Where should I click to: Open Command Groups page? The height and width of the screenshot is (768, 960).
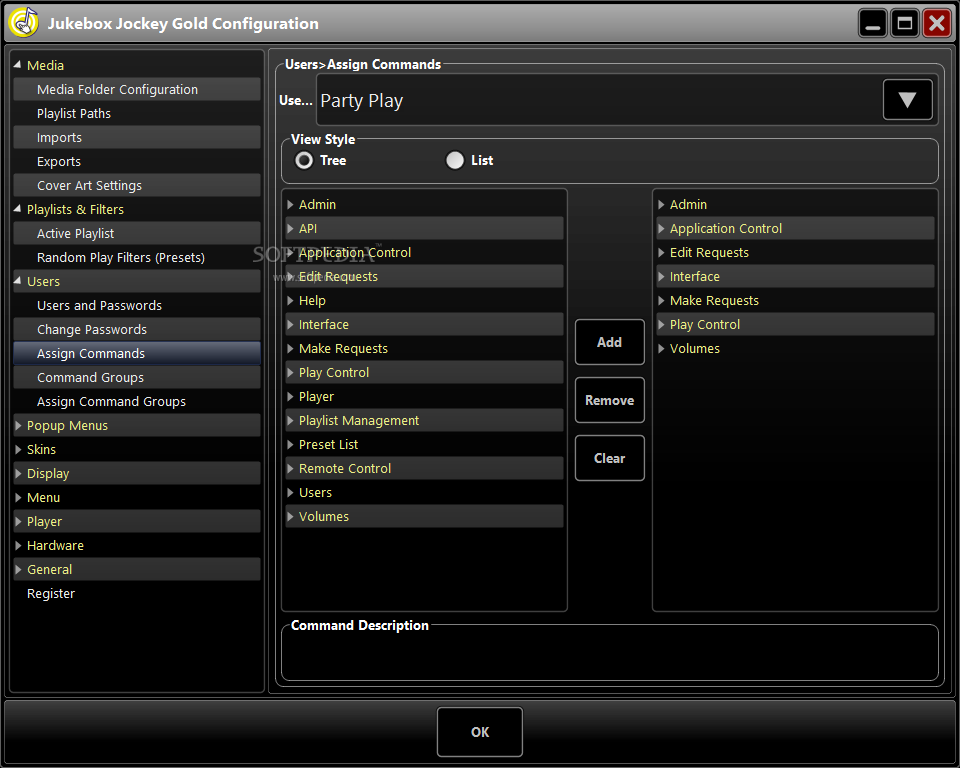pos(137,377)
